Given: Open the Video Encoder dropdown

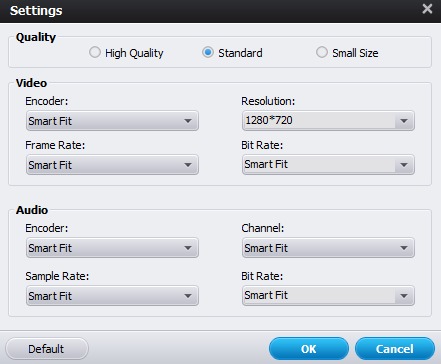Looking at the screenshot, I should (x=112, y=121).
